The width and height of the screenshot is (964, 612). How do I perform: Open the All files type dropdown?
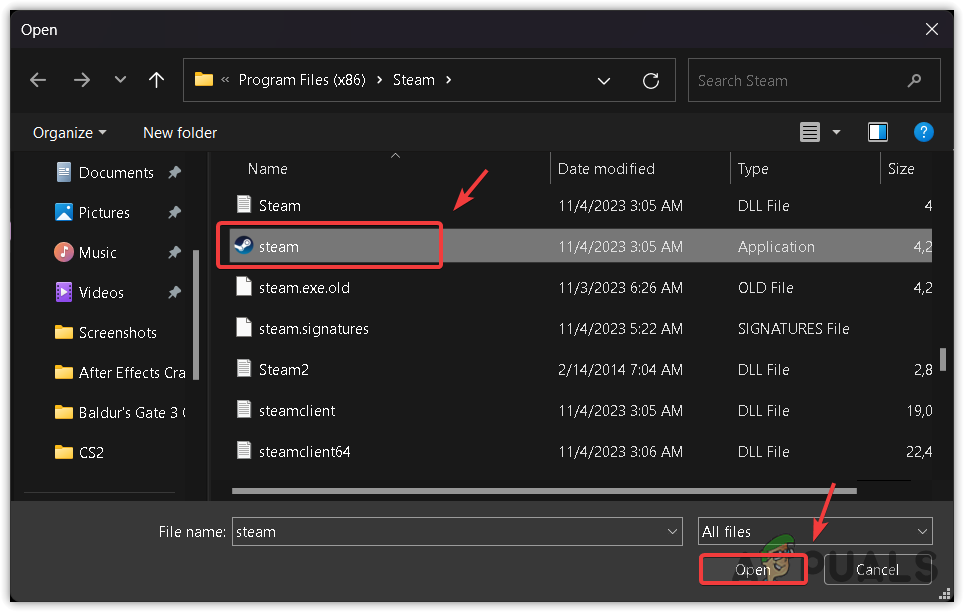814,532
